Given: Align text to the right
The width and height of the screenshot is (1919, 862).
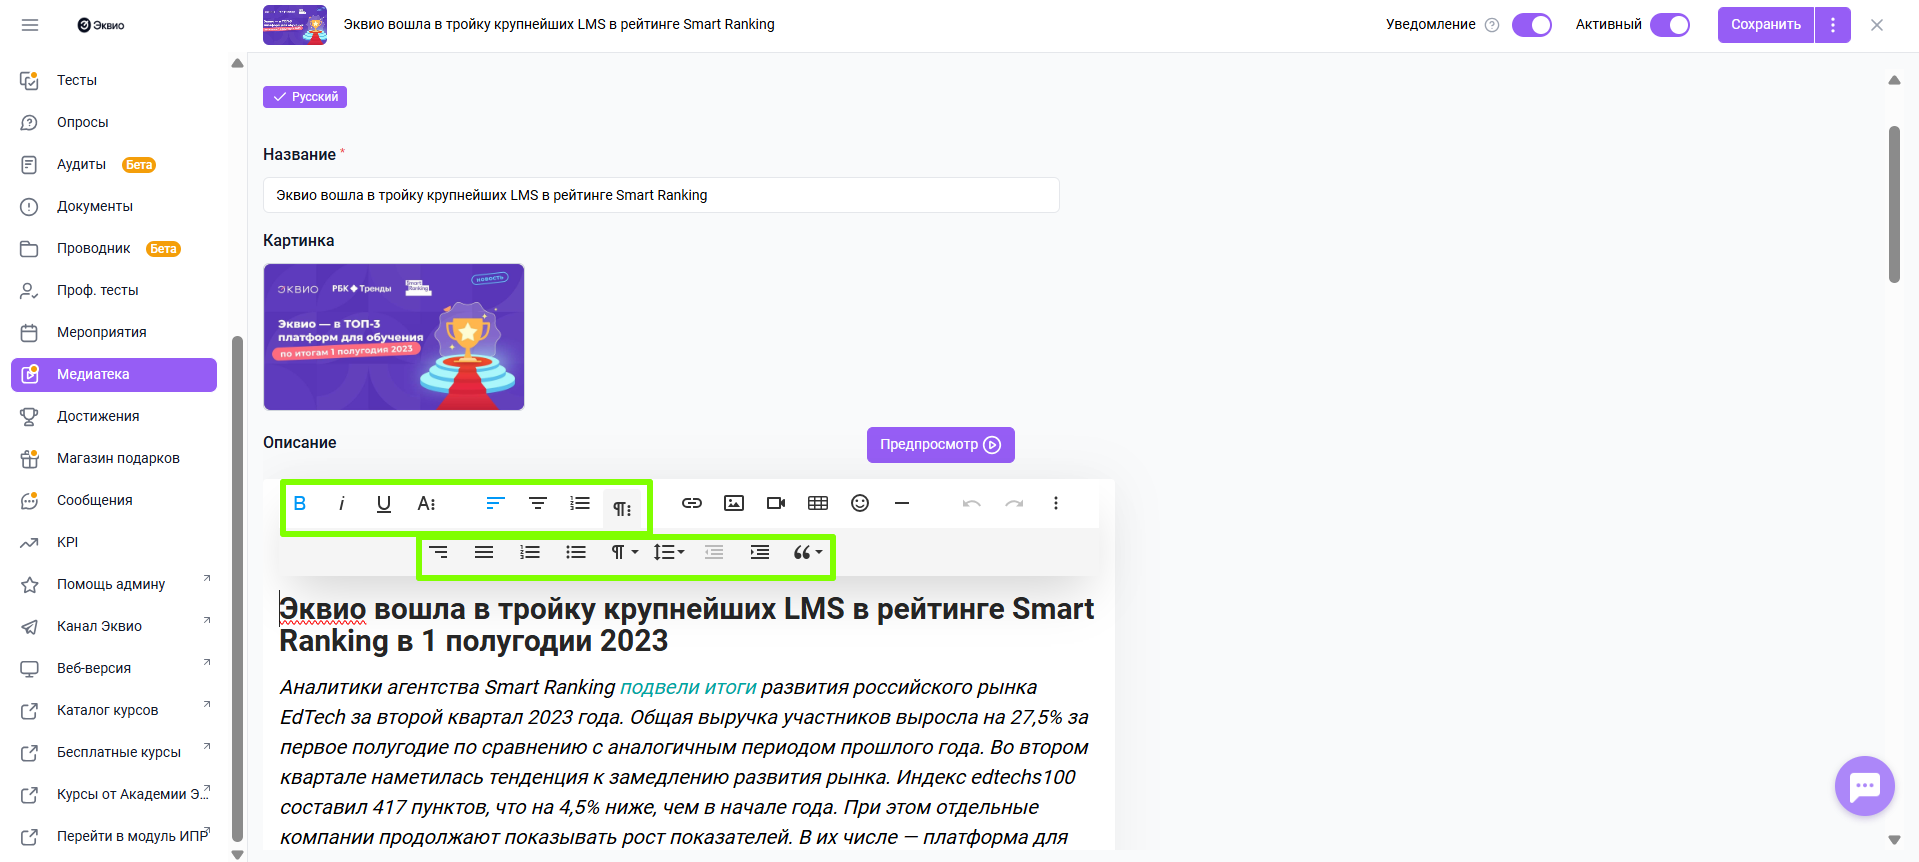Looking at the screenshot, I should tap(438, 552).
